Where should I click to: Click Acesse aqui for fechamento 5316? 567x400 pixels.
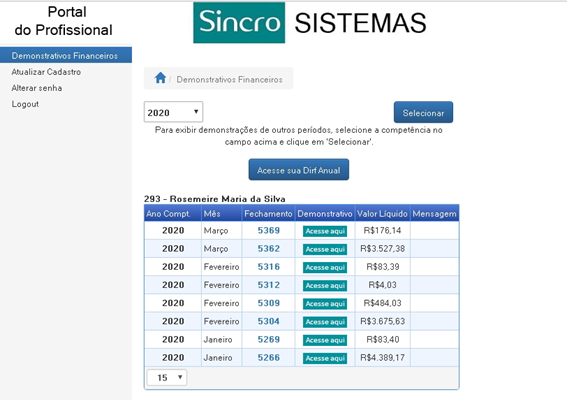[x=325, y=268]
